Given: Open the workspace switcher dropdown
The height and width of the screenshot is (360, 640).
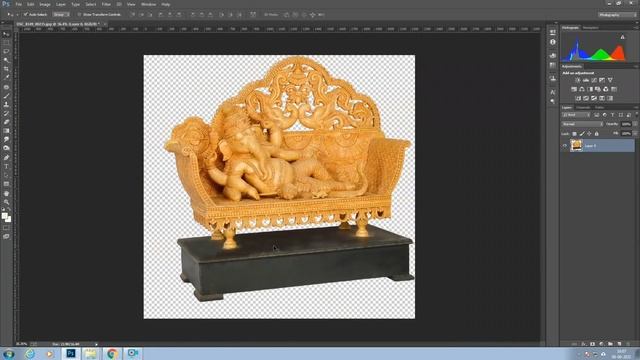Looking at the screenshot, I should coord(617,15).
